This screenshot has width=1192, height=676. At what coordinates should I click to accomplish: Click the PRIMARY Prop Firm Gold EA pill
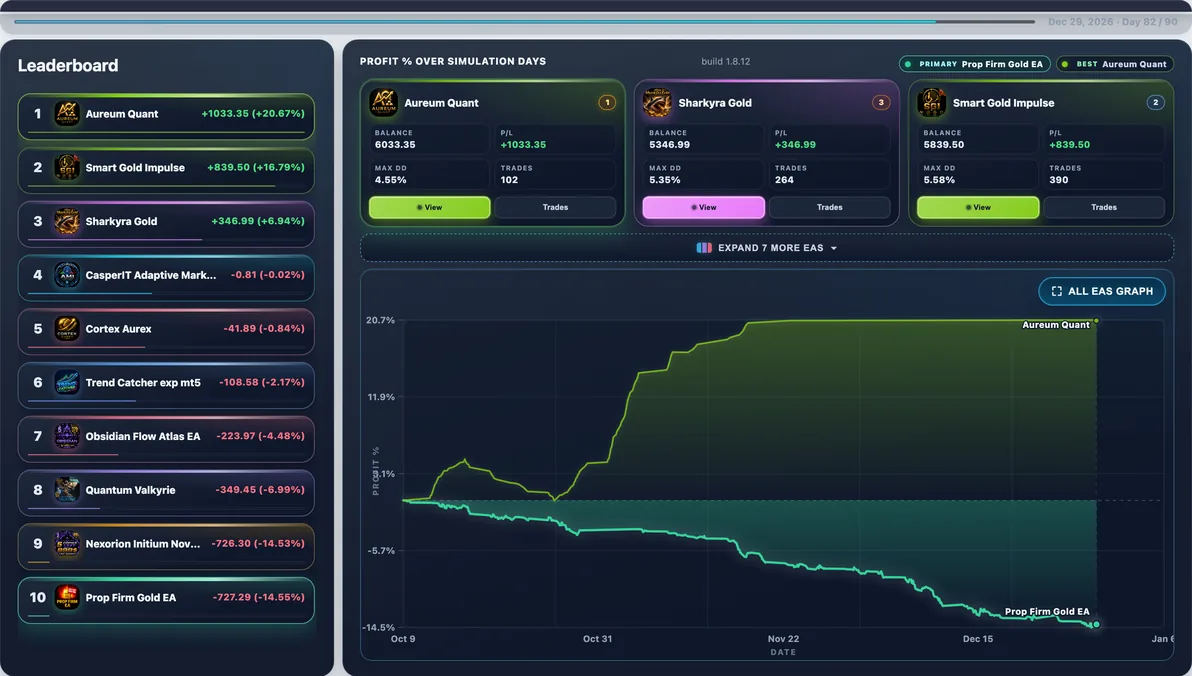click(975, 64)
